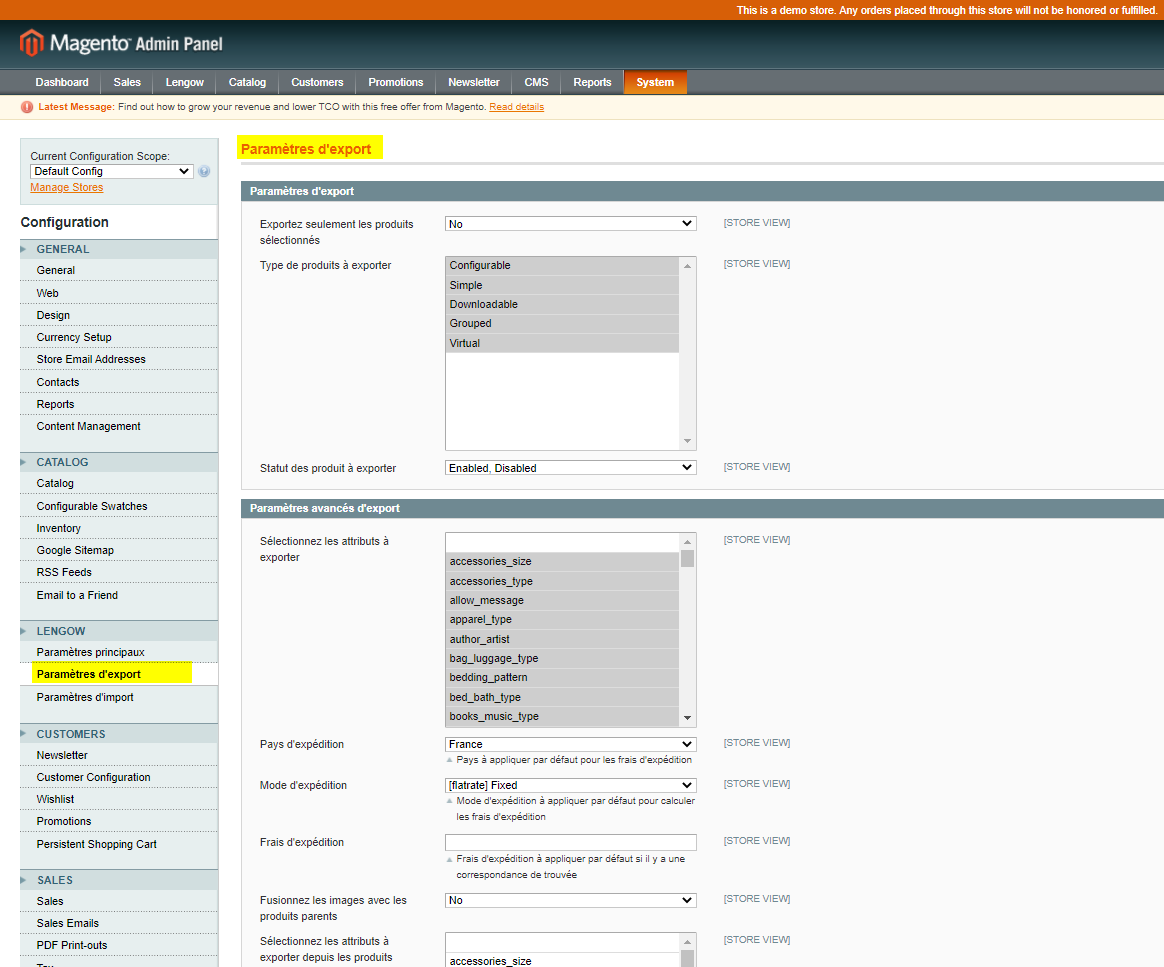Open the System menu

pyautogui.click(x=655, y=82)
